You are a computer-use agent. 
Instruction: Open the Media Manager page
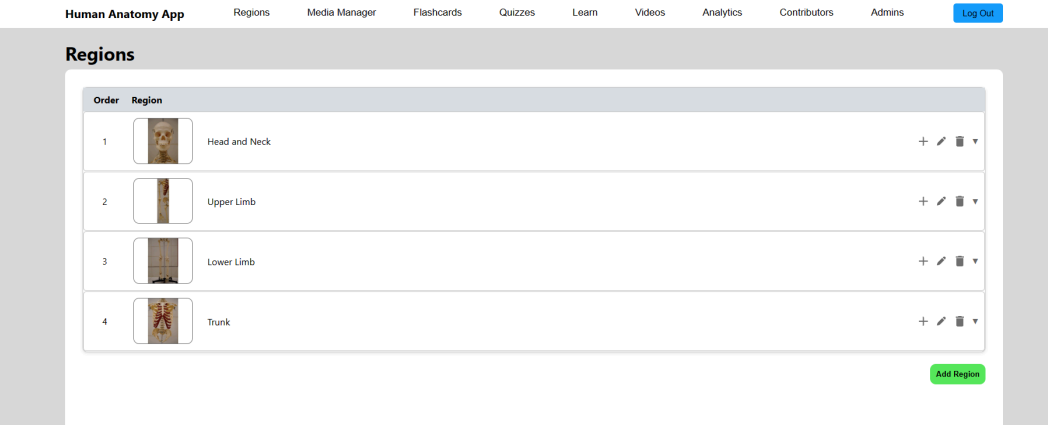[342, 13]
